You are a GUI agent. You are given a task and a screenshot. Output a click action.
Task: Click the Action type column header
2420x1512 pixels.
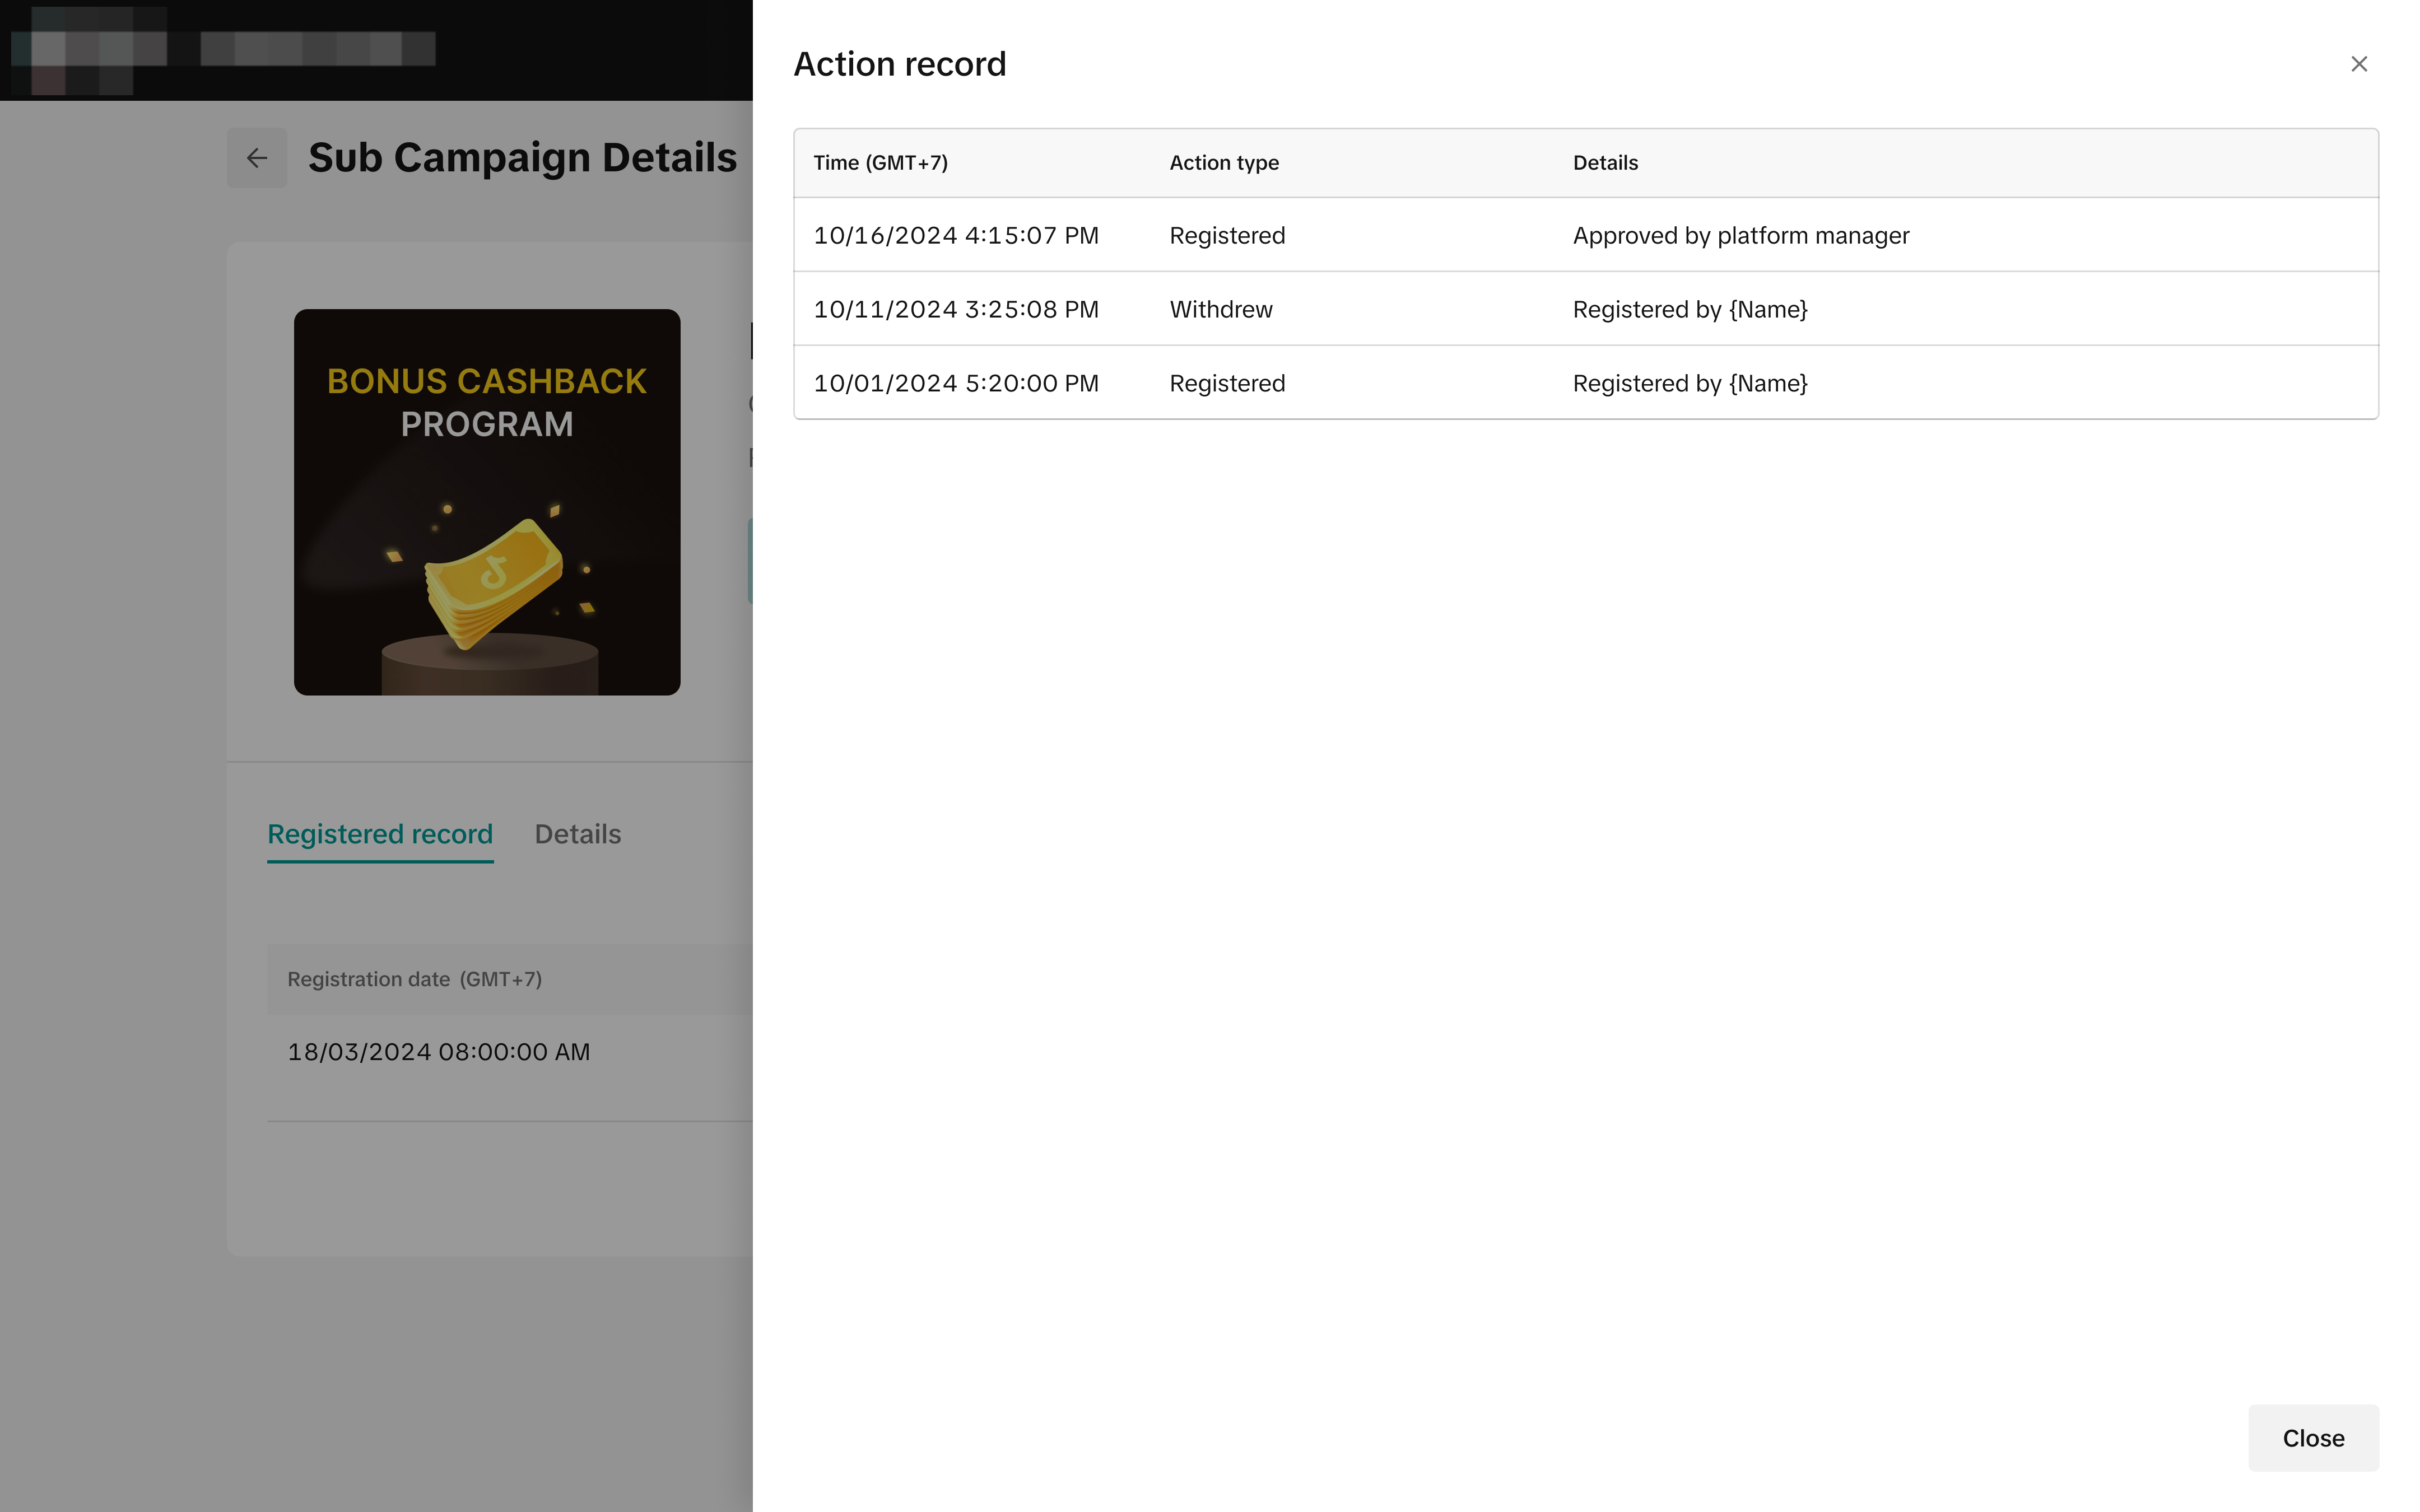point(1223,163)
